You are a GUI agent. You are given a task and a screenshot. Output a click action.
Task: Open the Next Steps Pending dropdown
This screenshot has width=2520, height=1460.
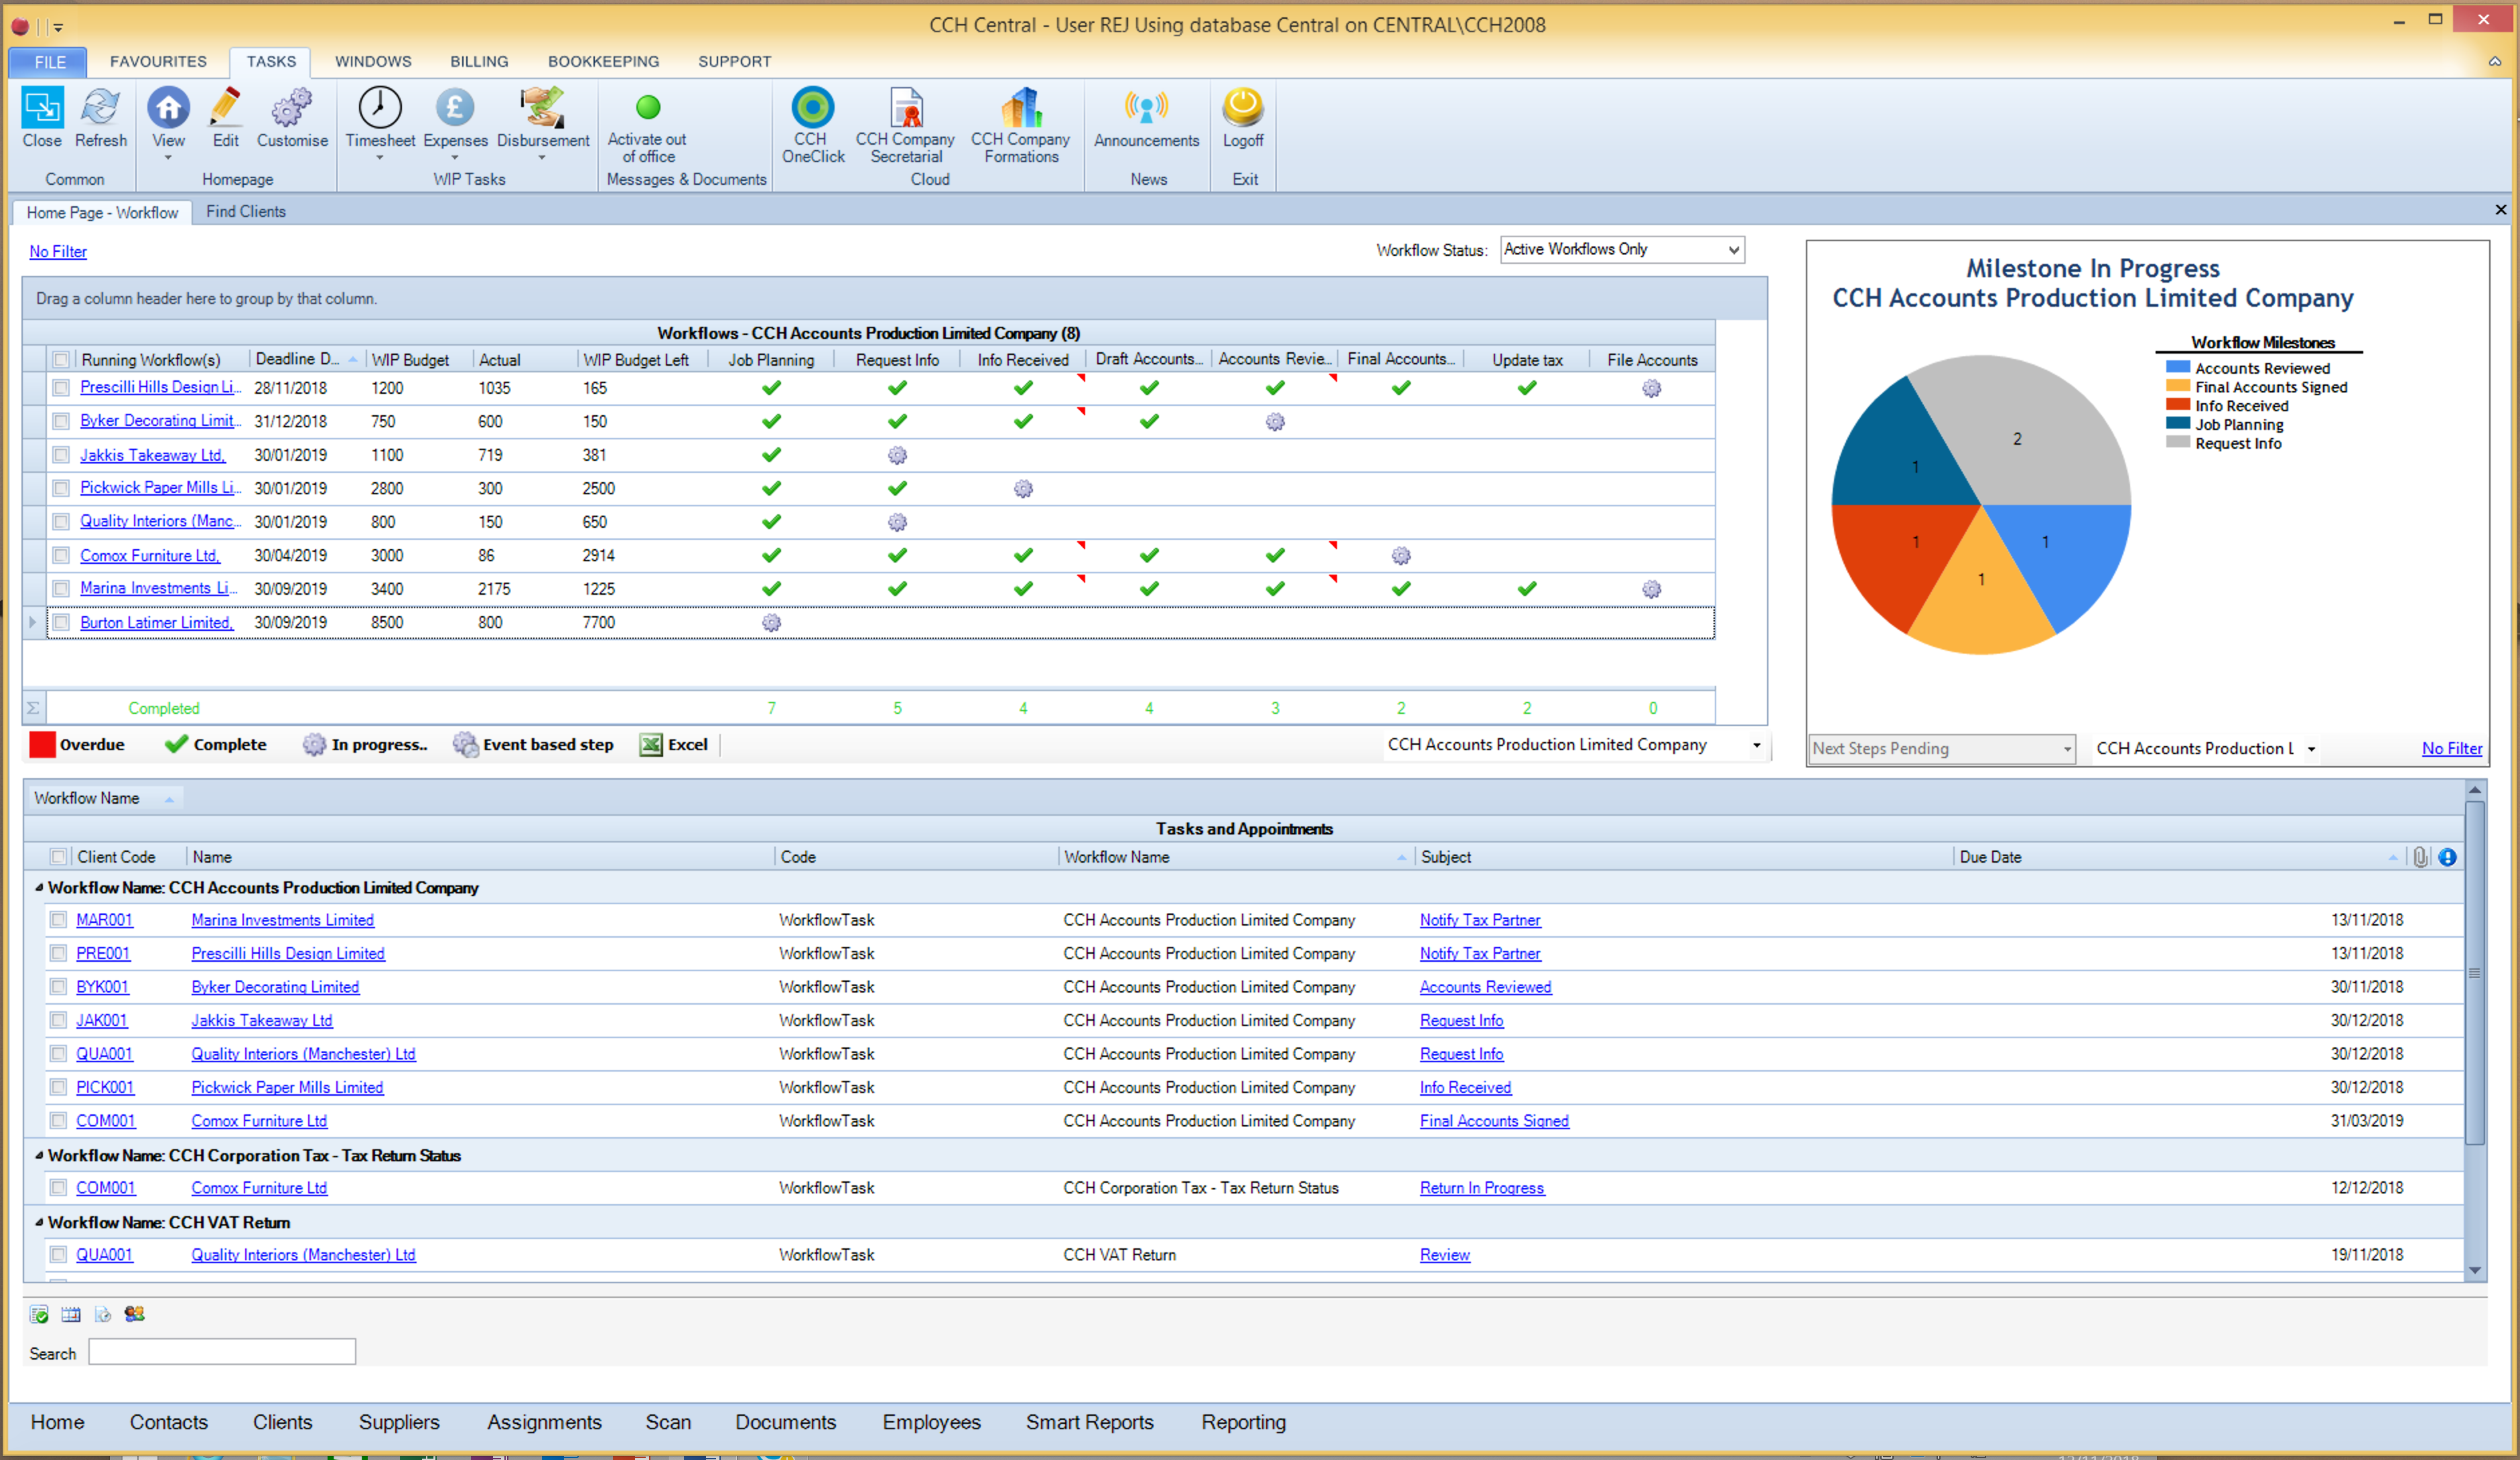(x=2067, y=749)
